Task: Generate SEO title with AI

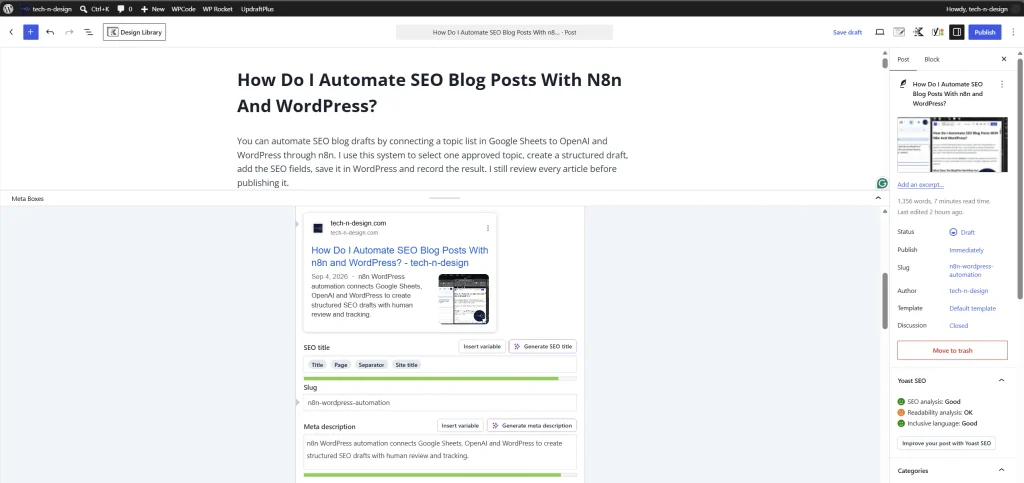Action: 543,347
